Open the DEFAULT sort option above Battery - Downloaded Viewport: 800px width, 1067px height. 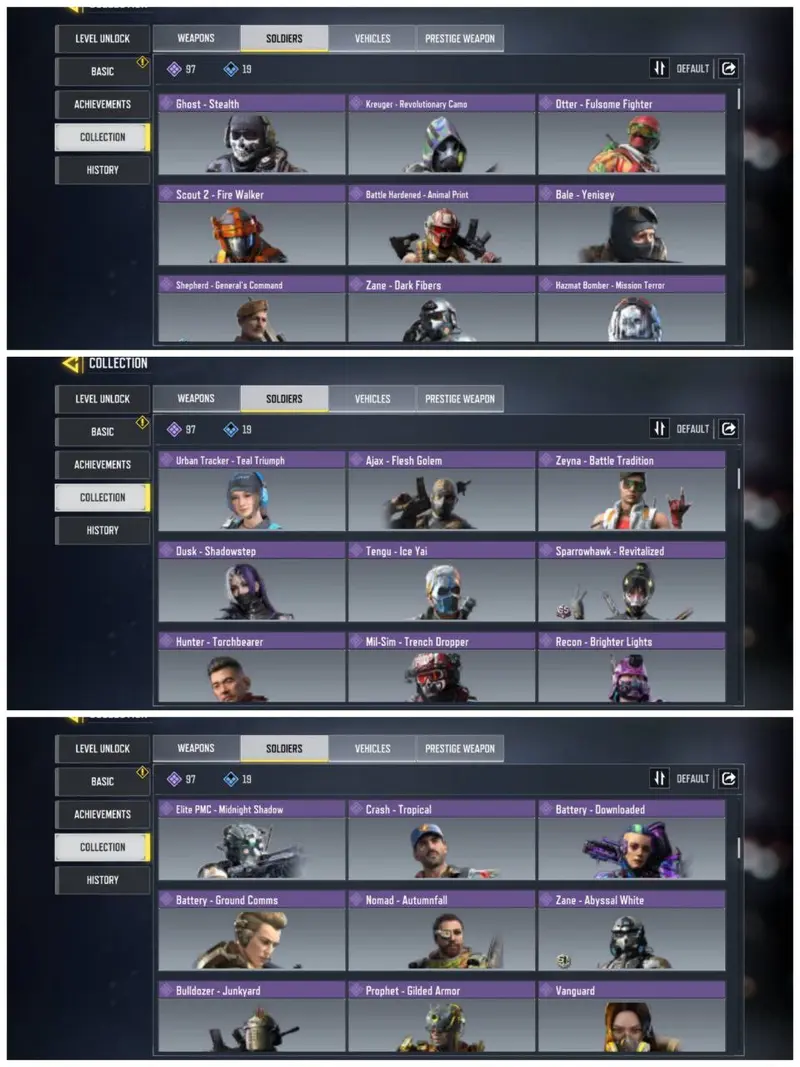(693, 778)
